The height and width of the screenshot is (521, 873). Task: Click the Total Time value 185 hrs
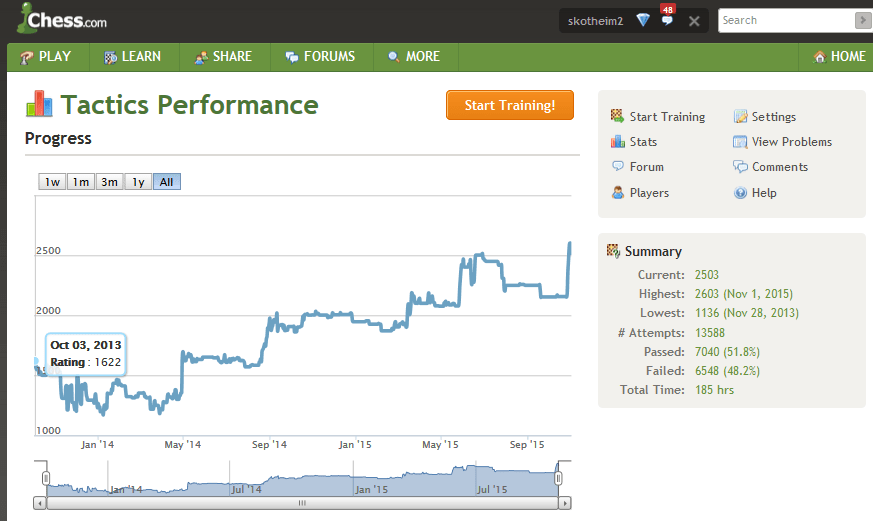click(x=714, y=390)
